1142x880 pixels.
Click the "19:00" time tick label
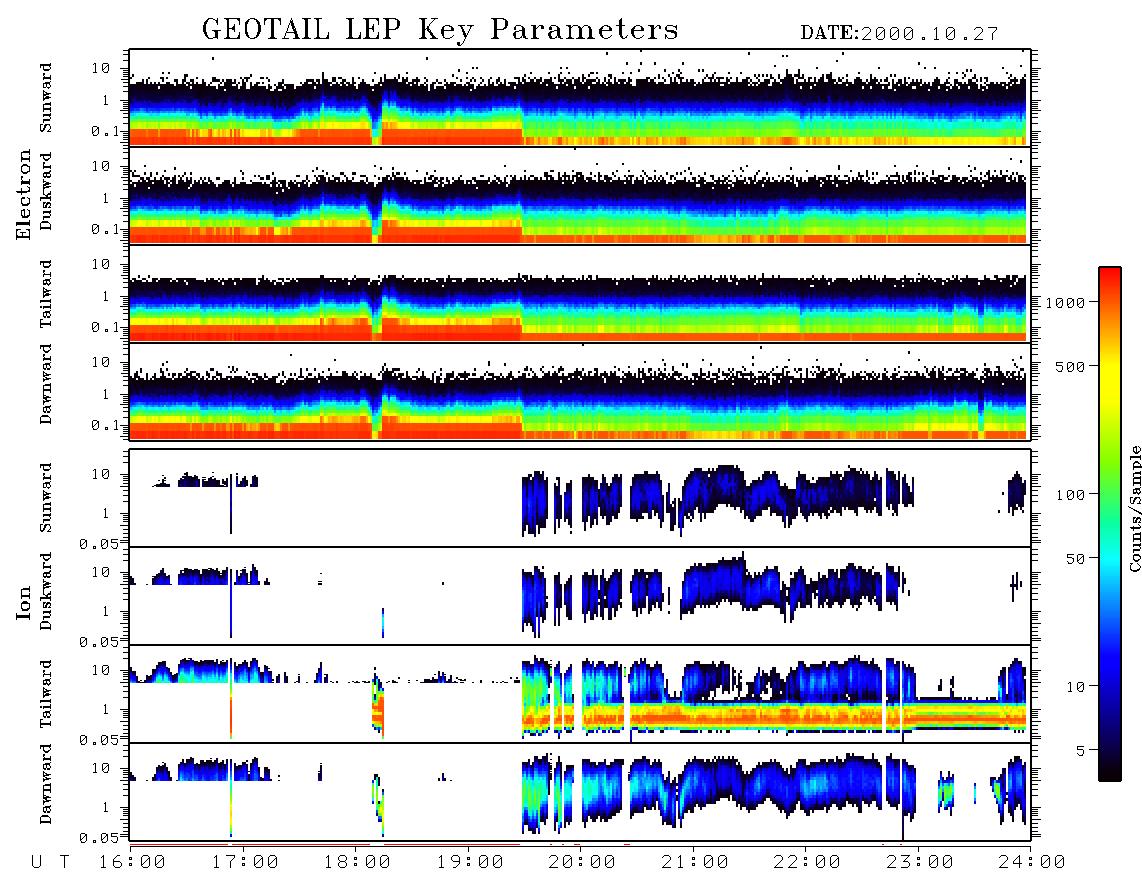pos(470,862)
